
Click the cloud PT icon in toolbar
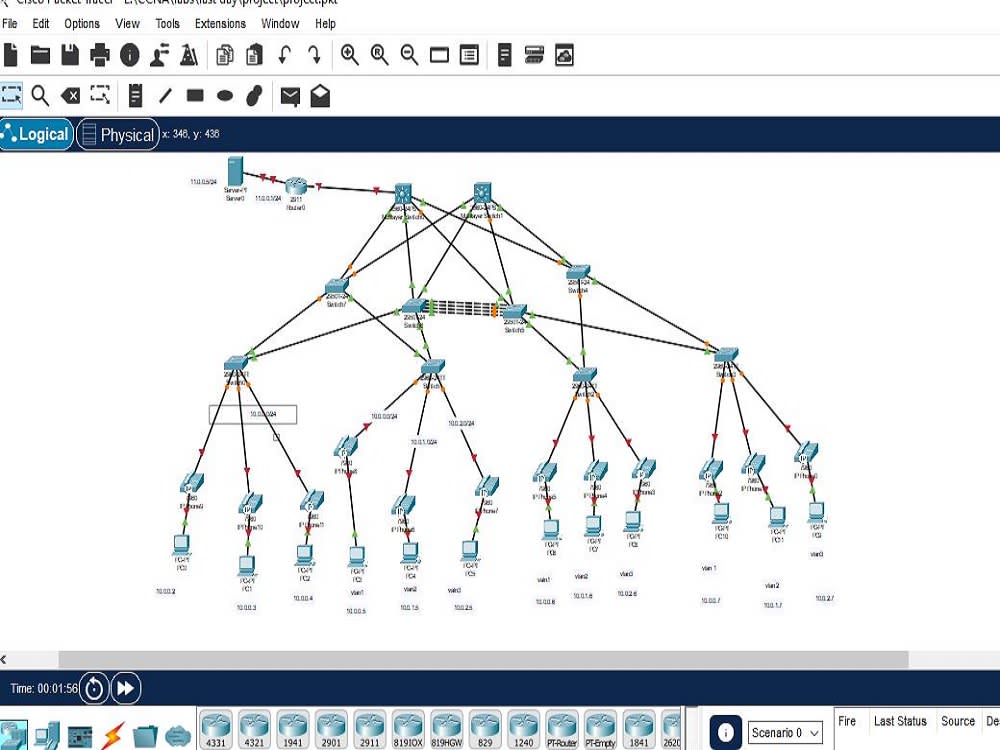pyautogui.click(x=564, y=55)
